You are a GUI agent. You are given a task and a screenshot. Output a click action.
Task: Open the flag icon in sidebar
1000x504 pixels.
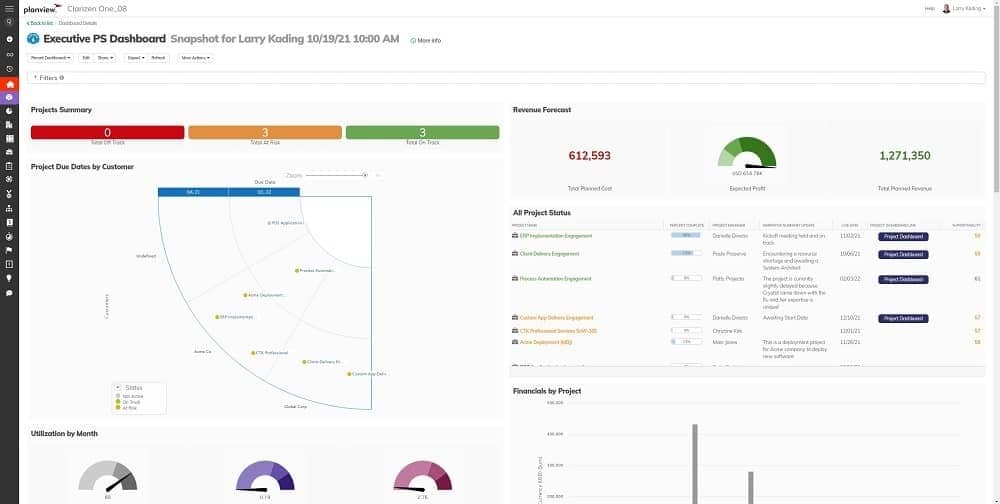[9, 250]
